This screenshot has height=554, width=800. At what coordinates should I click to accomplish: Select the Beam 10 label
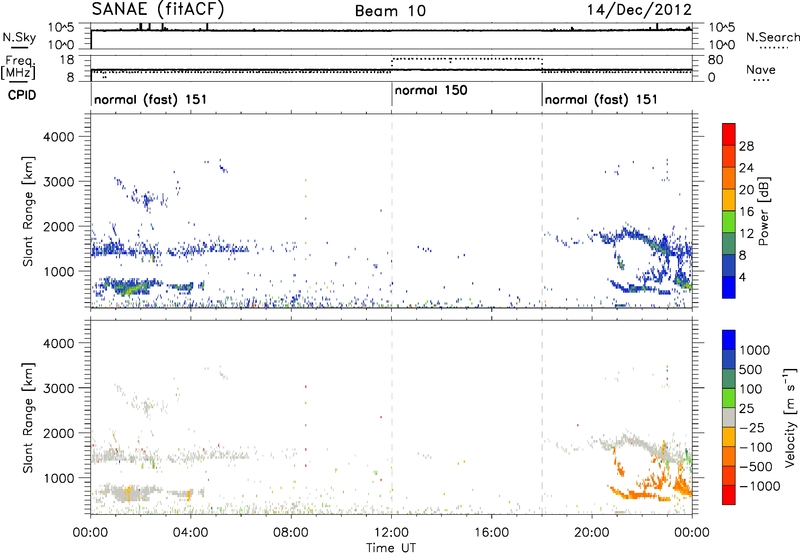390,11
